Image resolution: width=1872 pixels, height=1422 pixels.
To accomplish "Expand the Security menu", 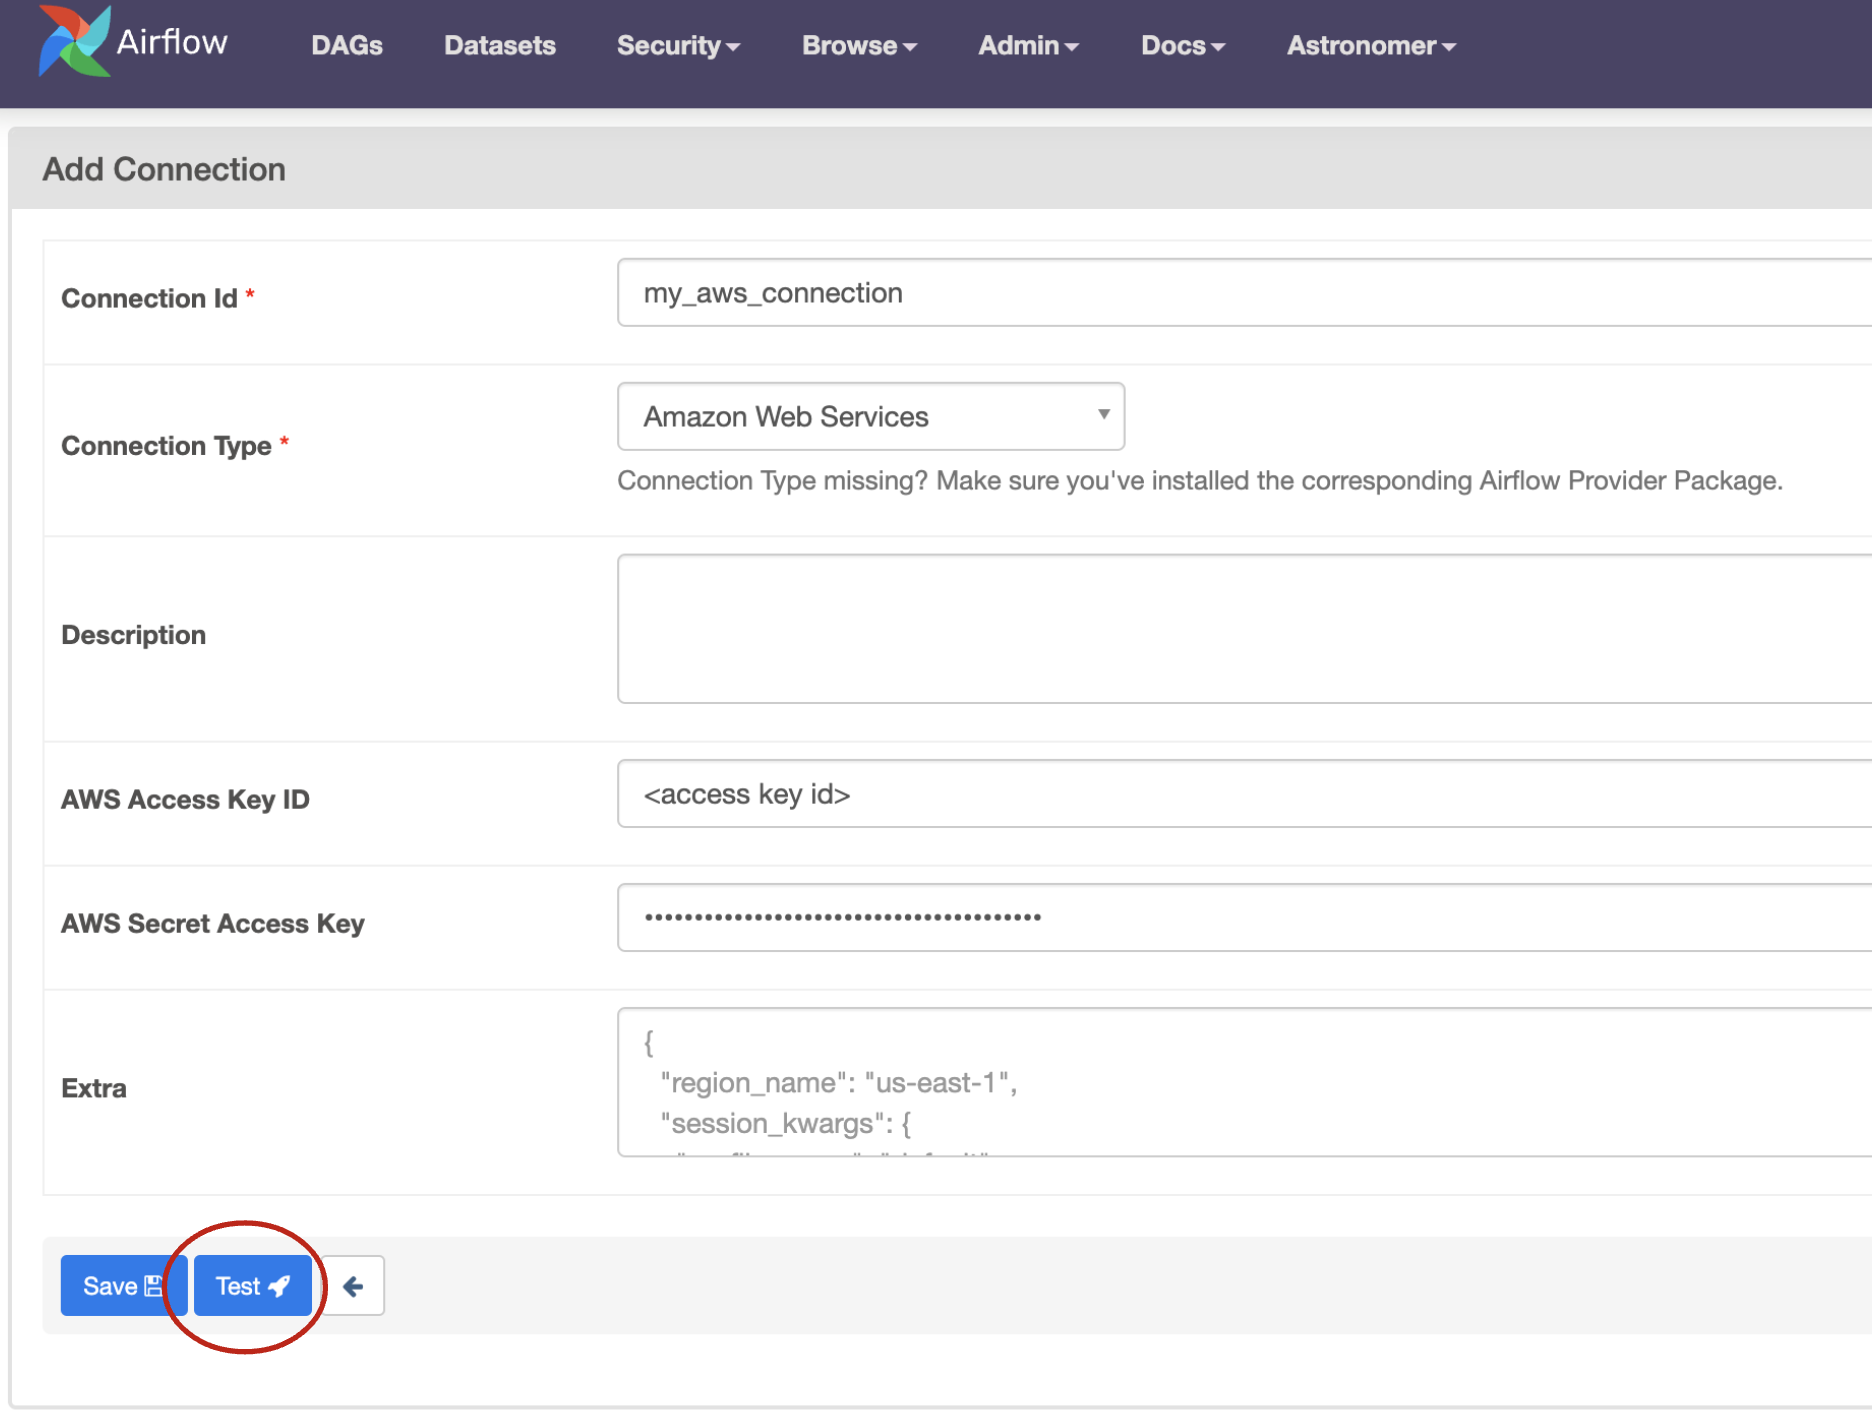I will (677, 46).
